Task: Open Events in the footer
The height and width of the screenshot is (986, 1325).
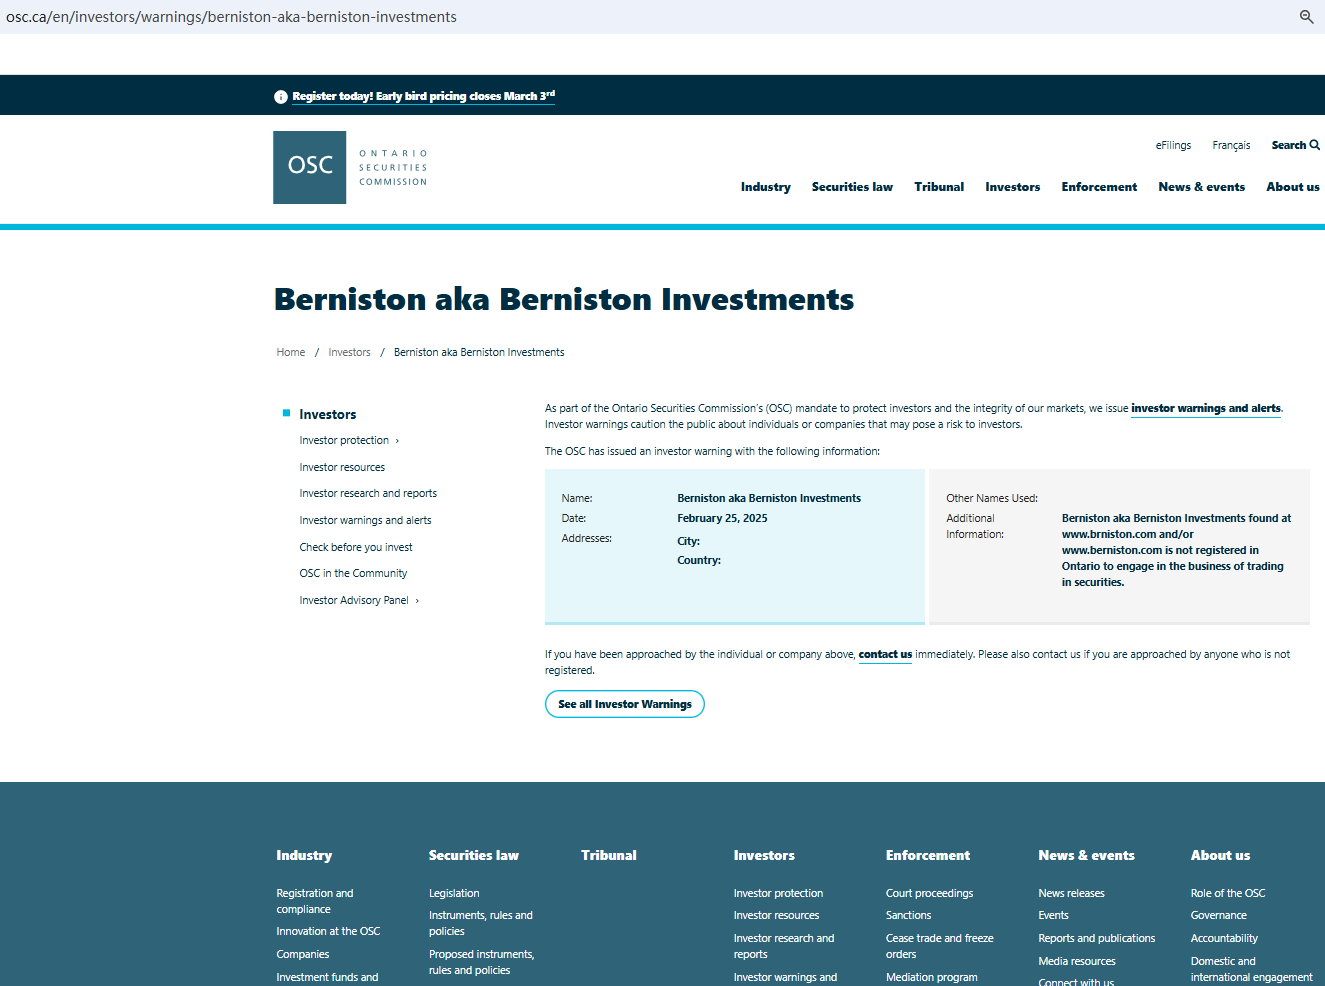Action: pos(1053,915)
